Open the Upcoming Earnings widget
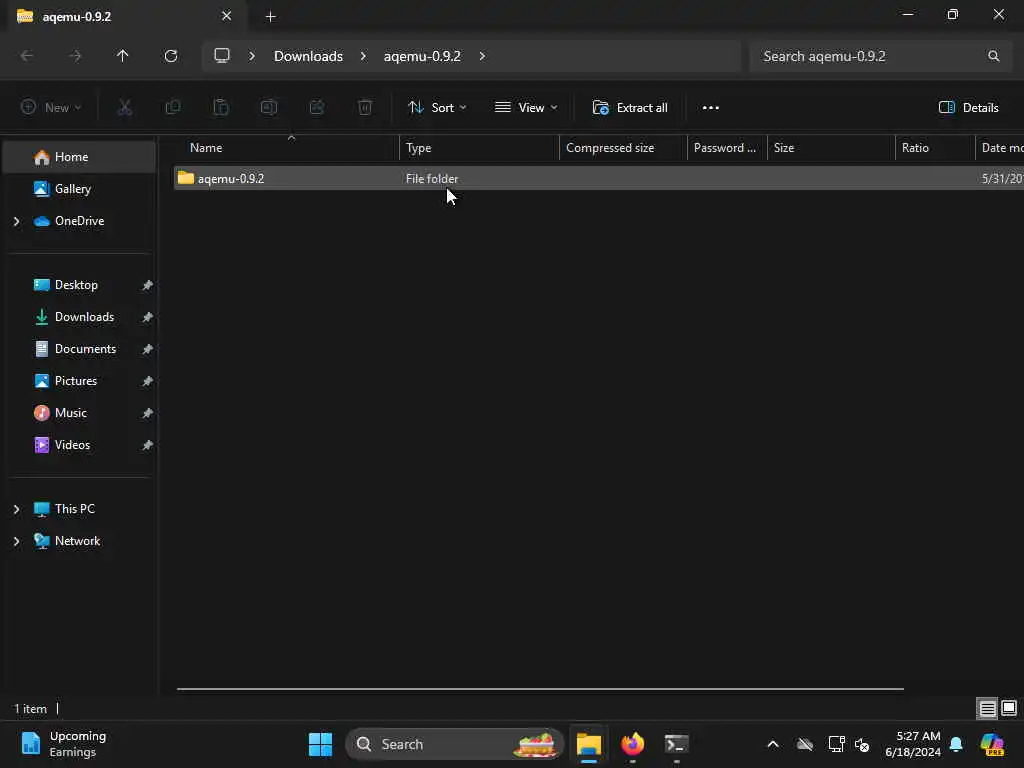 click(x=63, y=744)
